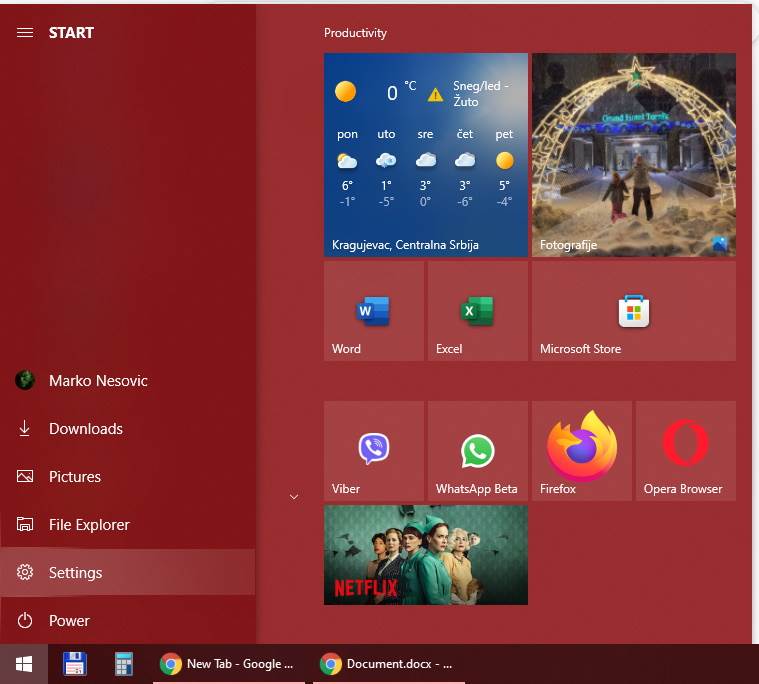Open the Pictures folder

tap(128, 476)
